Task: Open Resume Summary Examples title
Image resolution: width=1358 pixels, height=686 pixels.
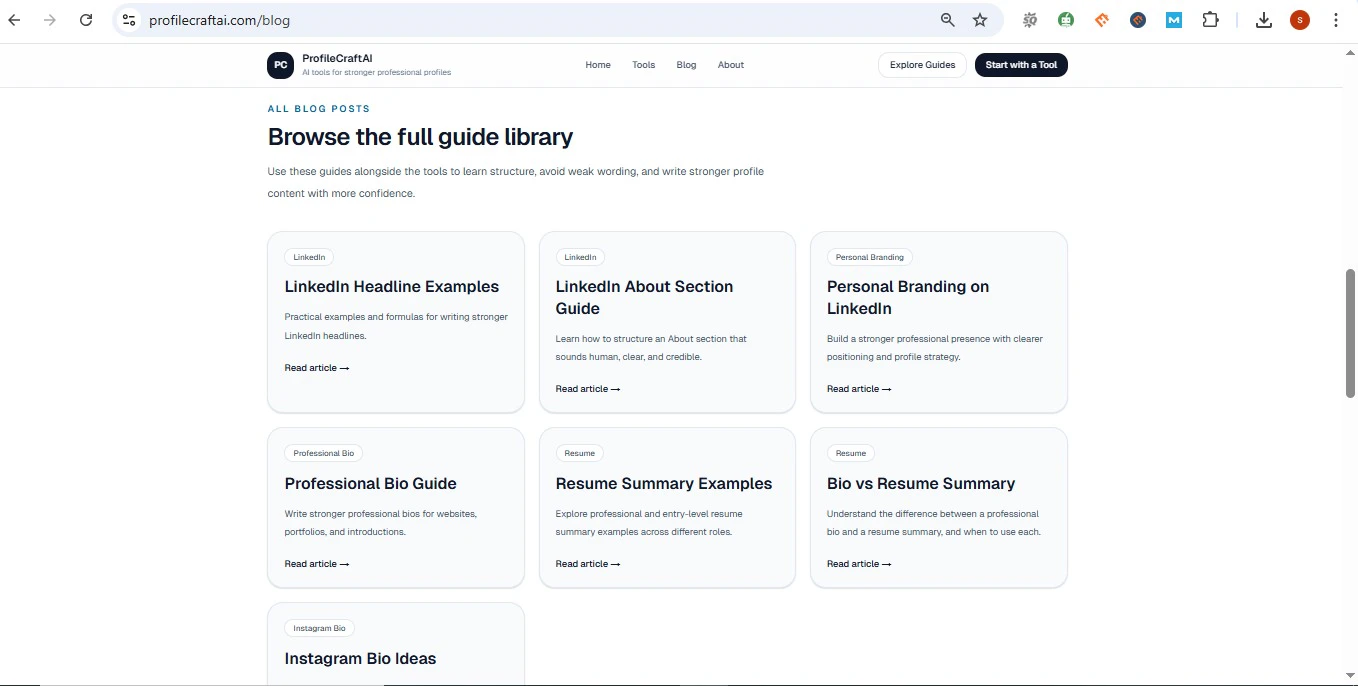Action: point(664,484)
